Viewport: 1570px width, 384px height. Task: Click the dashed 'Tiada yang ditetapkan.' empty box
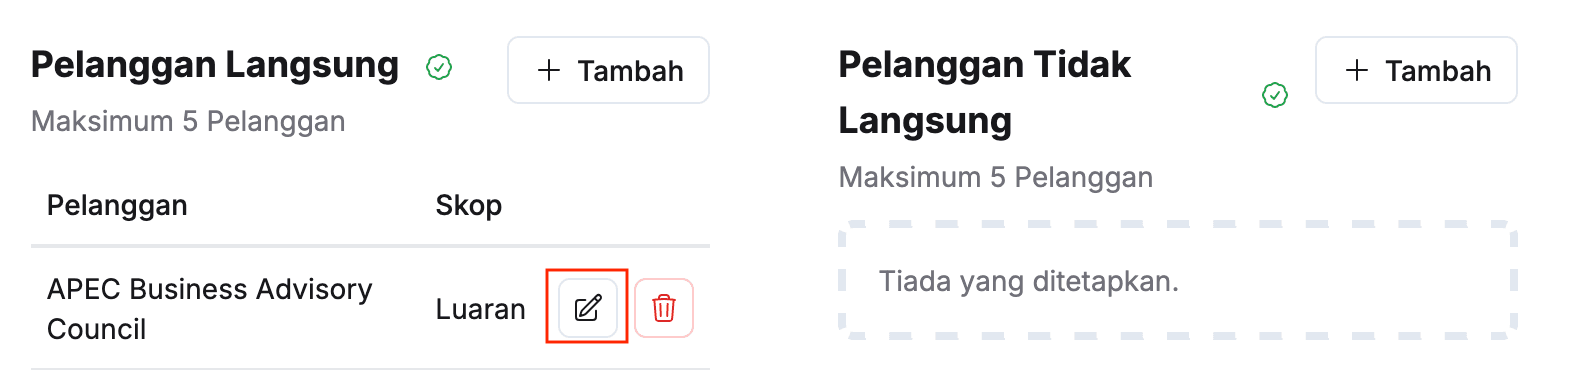[1178, 280]
